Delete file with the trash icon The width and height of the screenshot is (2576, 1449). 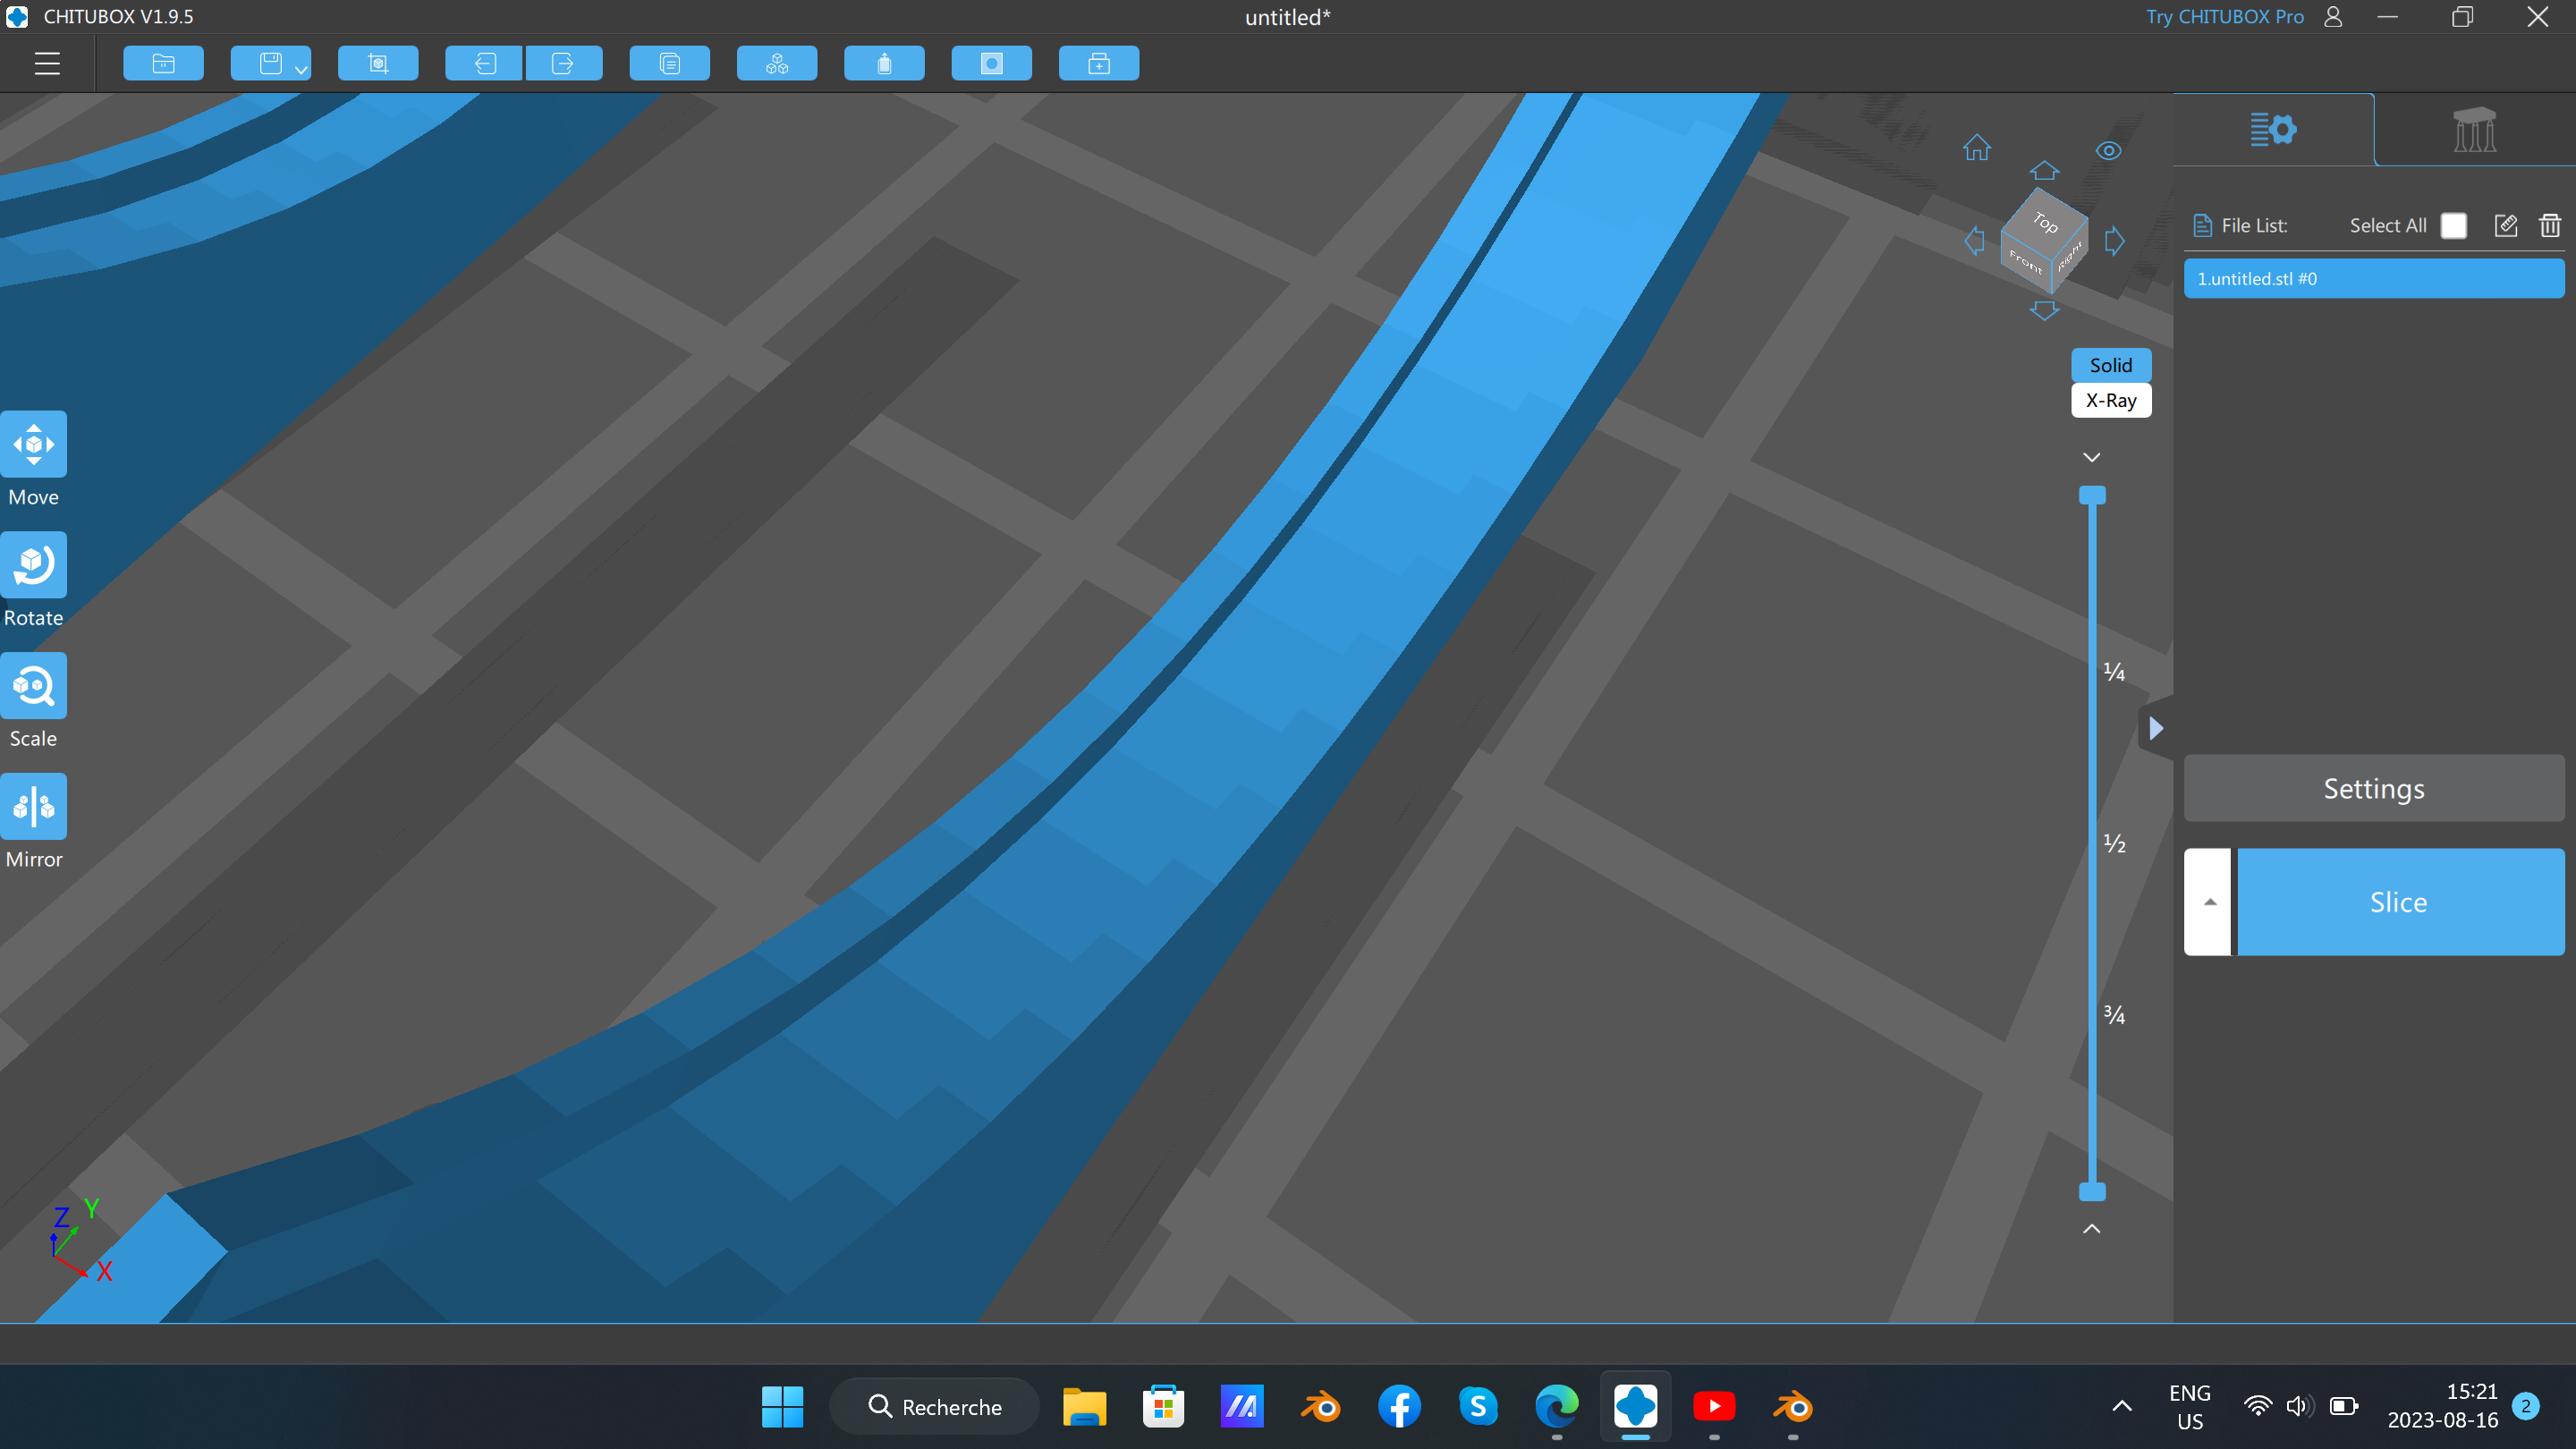(x=2549, y=225)
